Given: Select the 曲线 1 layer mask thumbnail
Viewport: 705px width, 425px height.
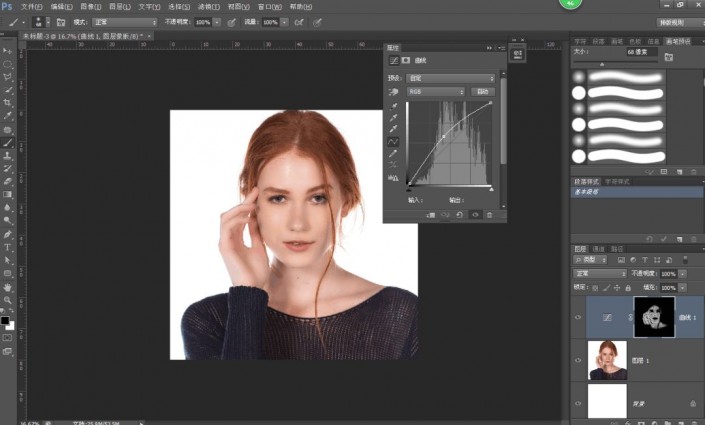Looking at the screenshot, I should tap(654, 316).
